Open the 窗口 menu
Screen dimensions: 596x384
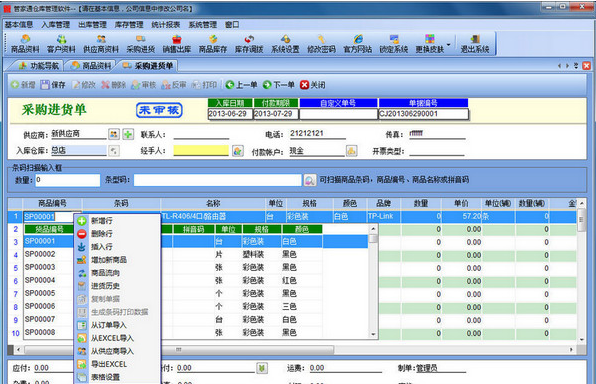click(232, 25)
